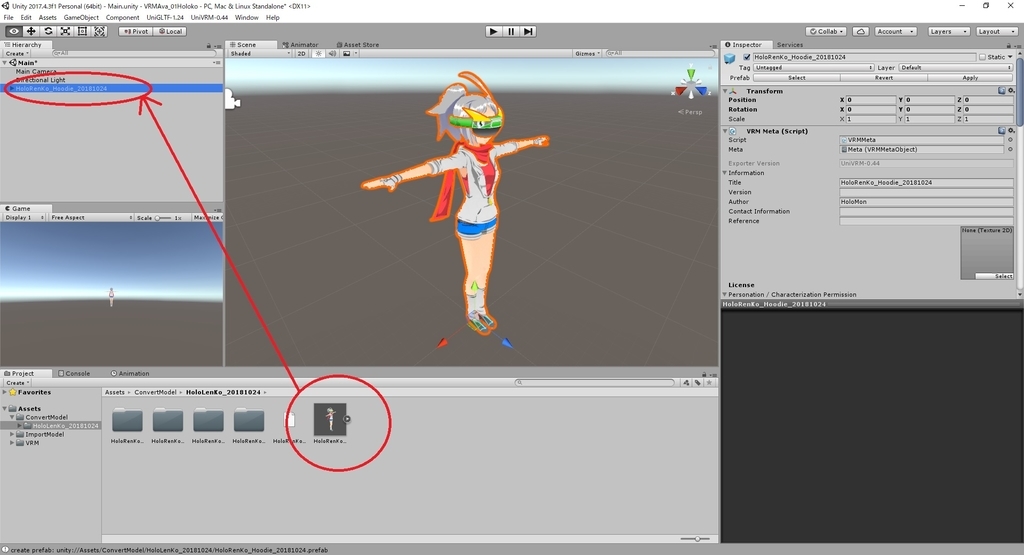Click the prefab cube icon in Inspector
The image size is (1024, 555).
[x=730, y=58]
